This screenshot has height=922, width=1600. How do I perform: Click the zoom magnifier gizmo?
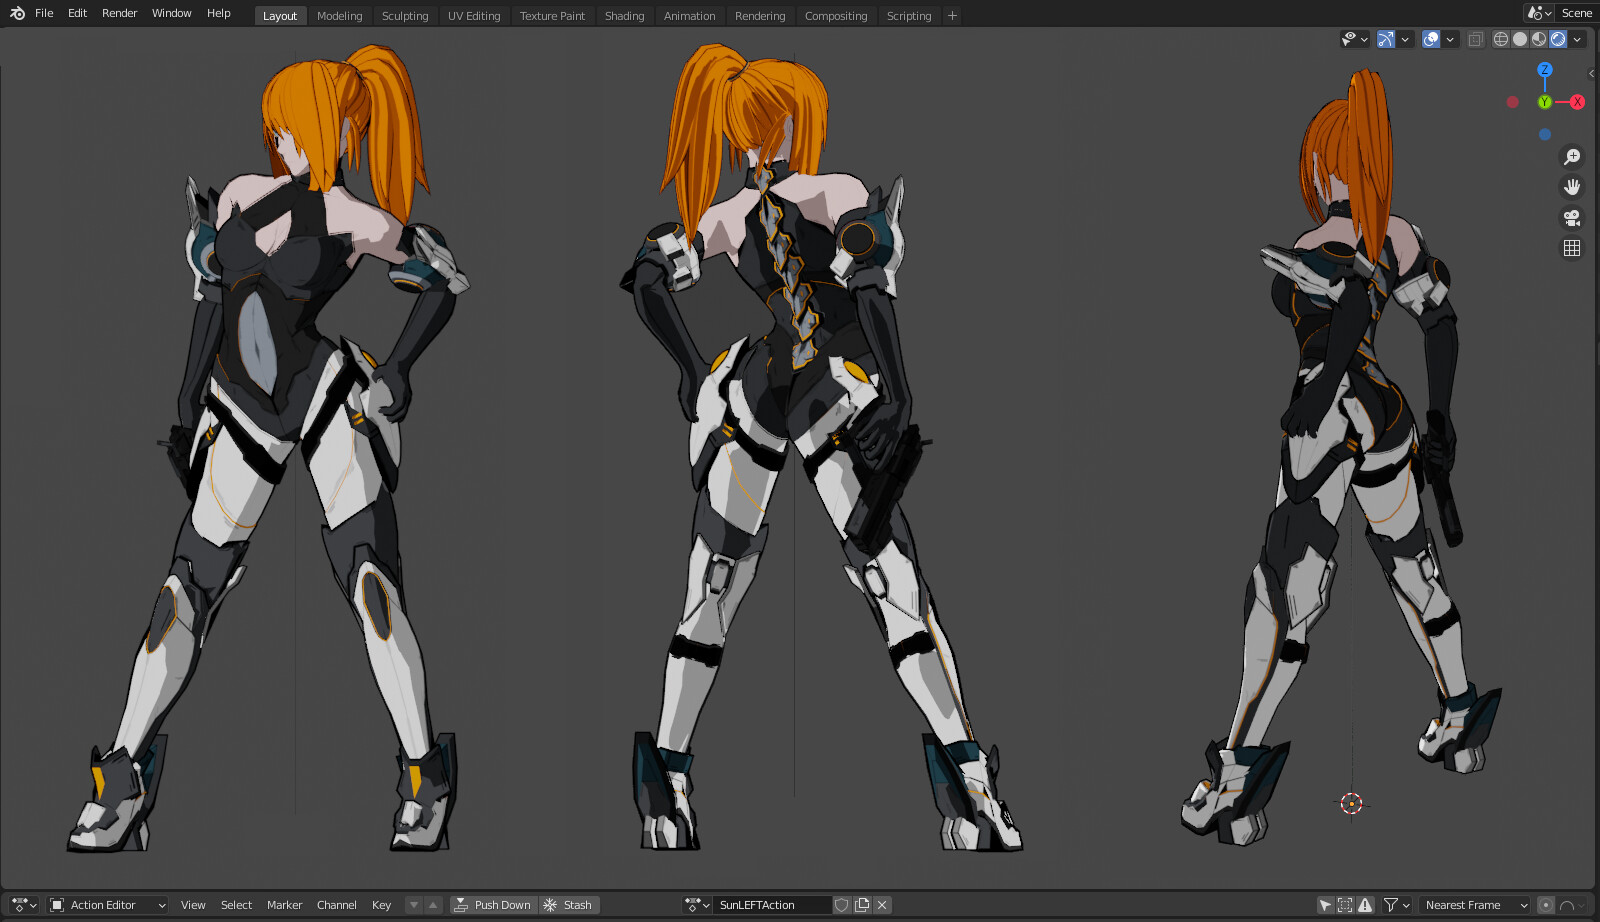pyautogui.click(x=1572, y=156)
